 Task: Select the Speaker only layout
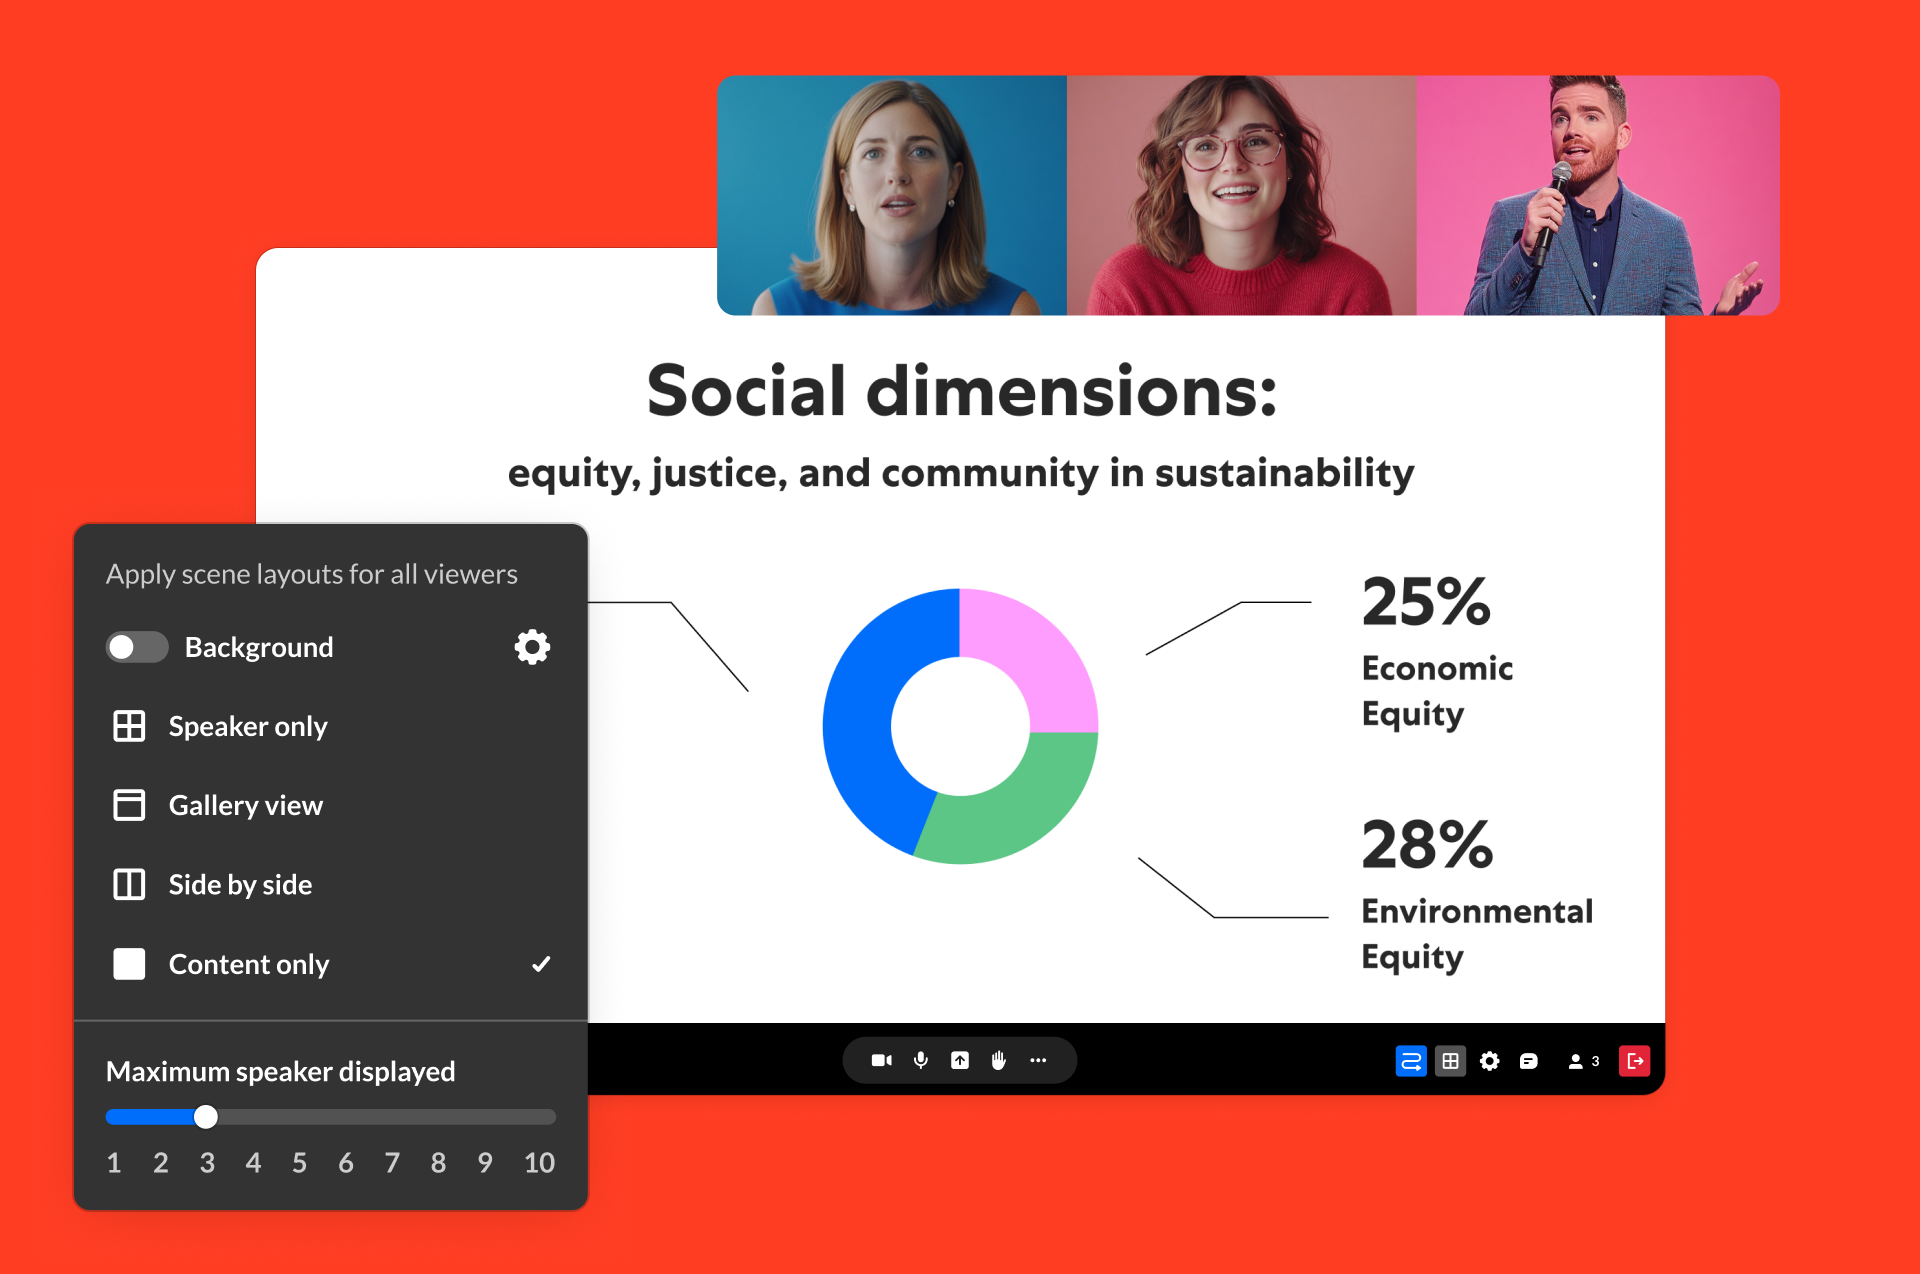point(247,726)
